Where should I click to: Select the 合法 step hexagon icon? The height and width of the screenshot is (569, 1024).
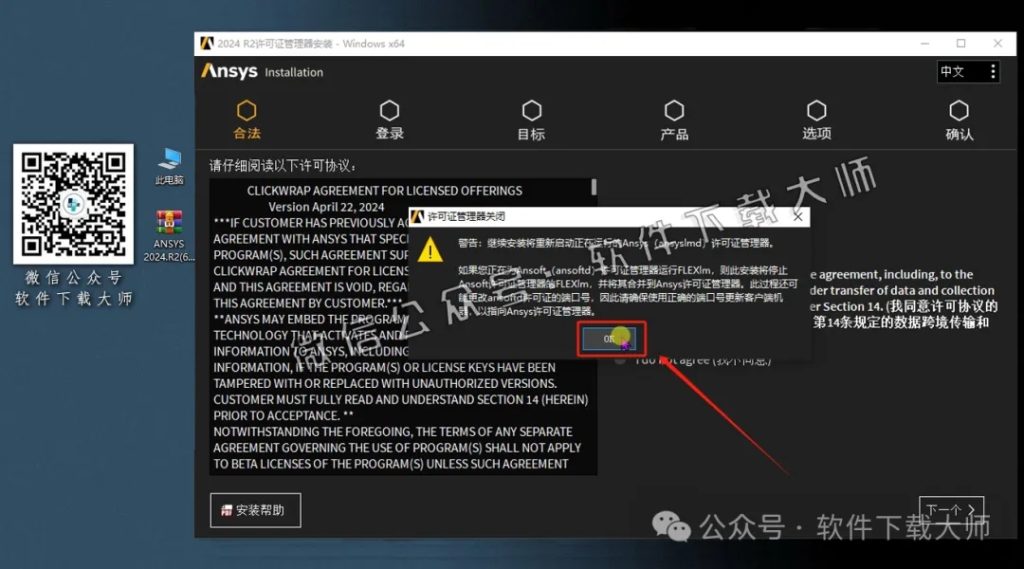247,110
